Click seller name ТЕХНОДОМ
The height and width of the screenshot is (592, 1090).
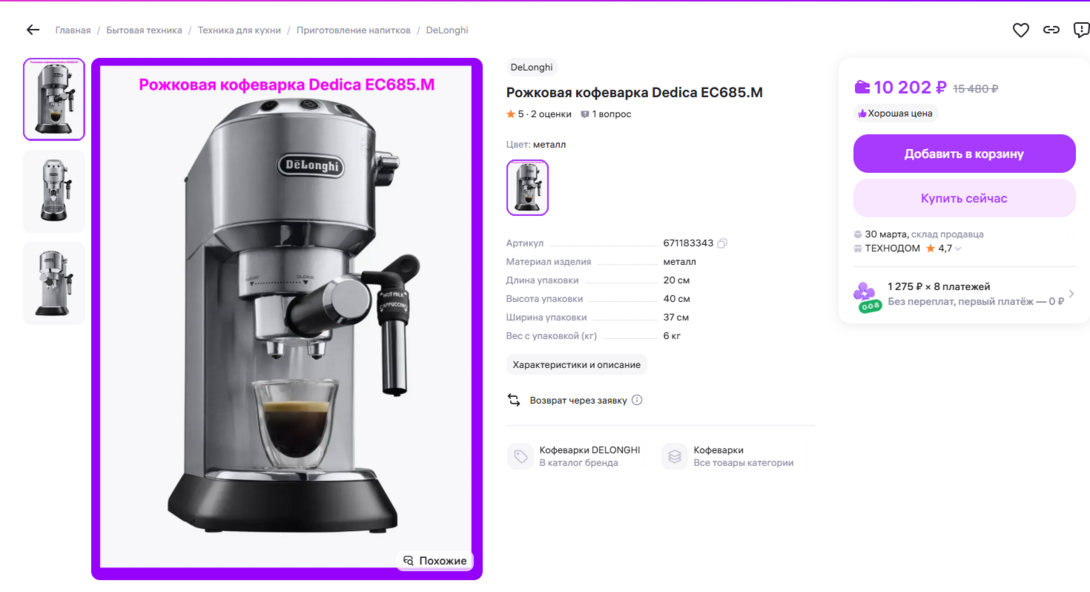pos(892,249)
